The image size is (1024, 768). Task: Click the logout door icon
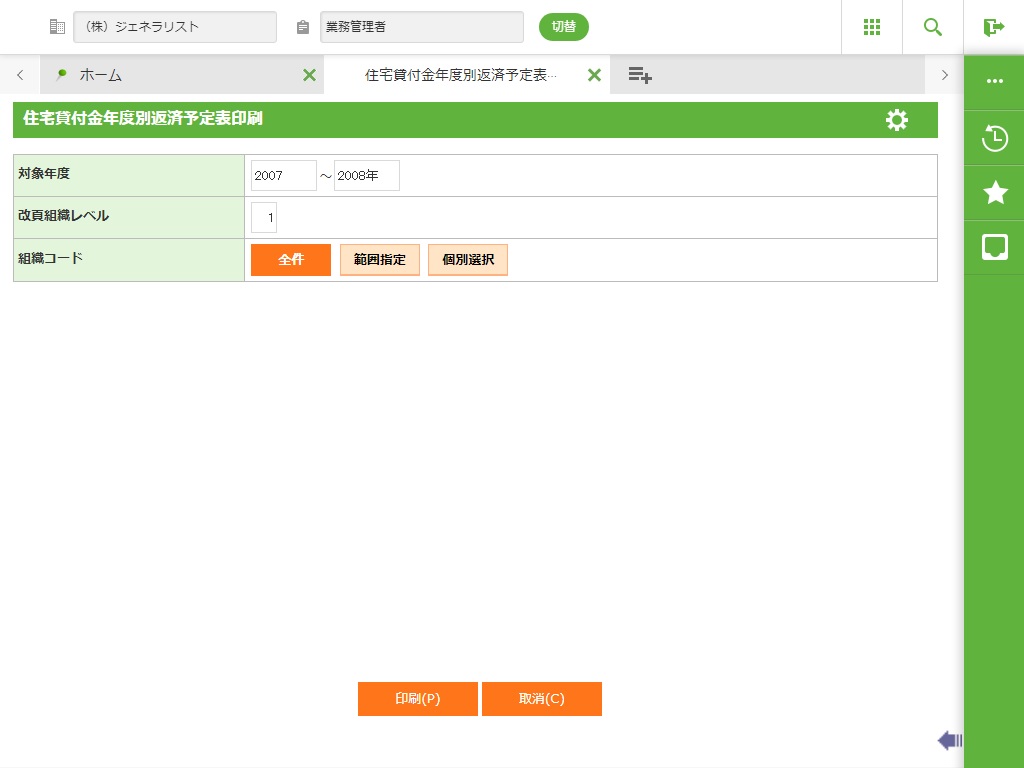[x=993, y=27]
